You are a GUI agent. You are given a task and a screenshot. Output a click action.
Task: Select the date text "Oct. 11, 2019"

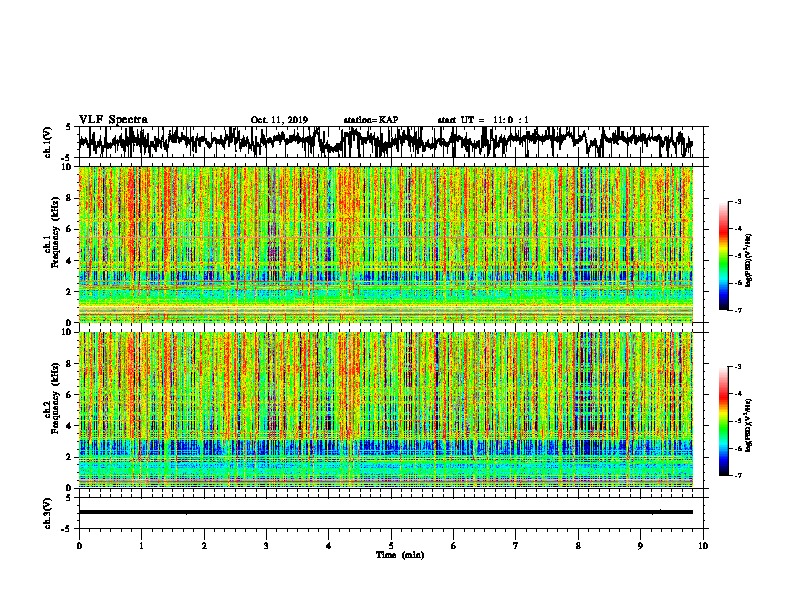click(279, 120)
